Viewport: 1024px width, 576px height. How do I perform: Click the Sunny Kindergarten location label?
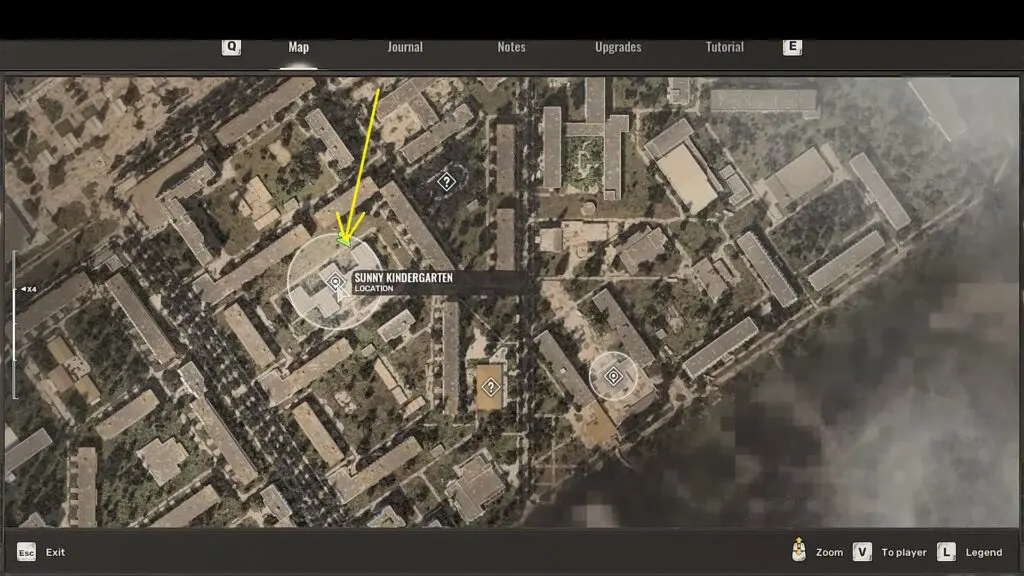403,282
